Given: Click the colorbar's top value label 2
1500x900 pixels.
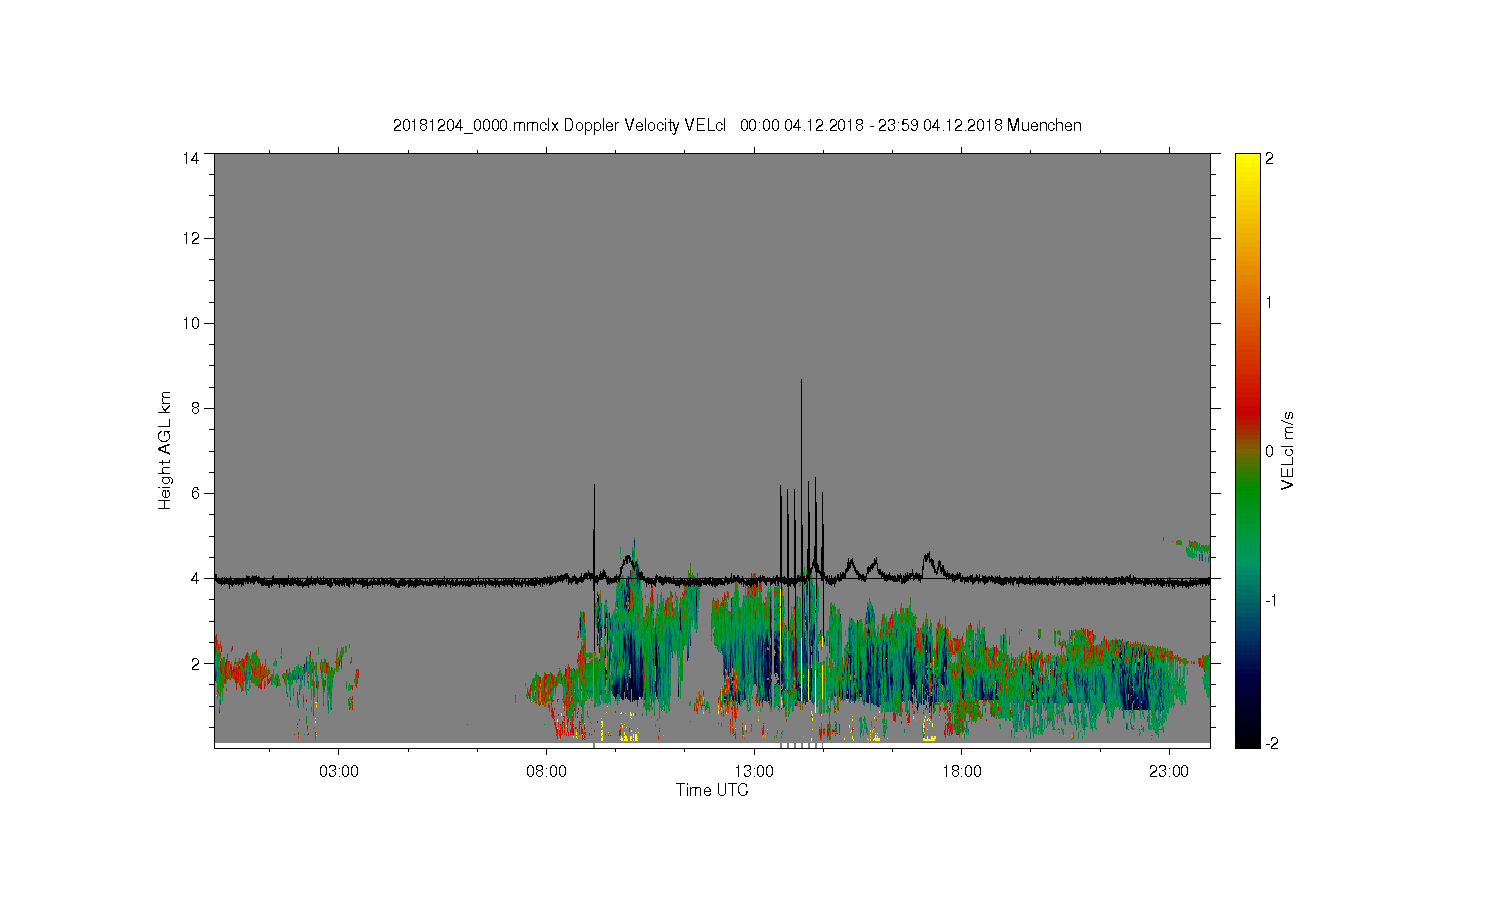Looking at the screenshot, I should (1270, 158).
